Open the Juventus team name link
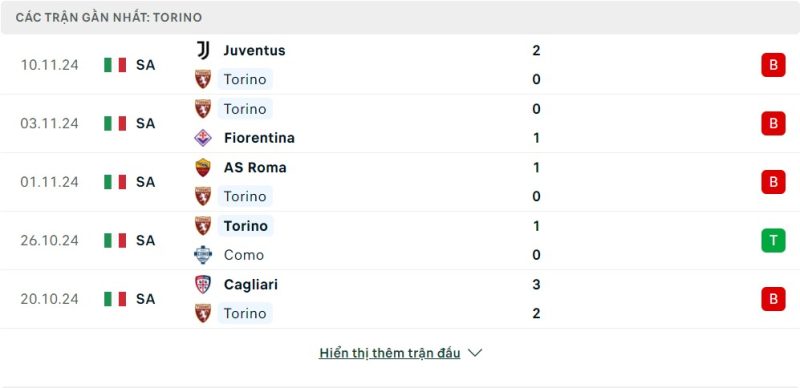Image resolution: width=800 pixels, height=388 pixels. click(255, 51)
